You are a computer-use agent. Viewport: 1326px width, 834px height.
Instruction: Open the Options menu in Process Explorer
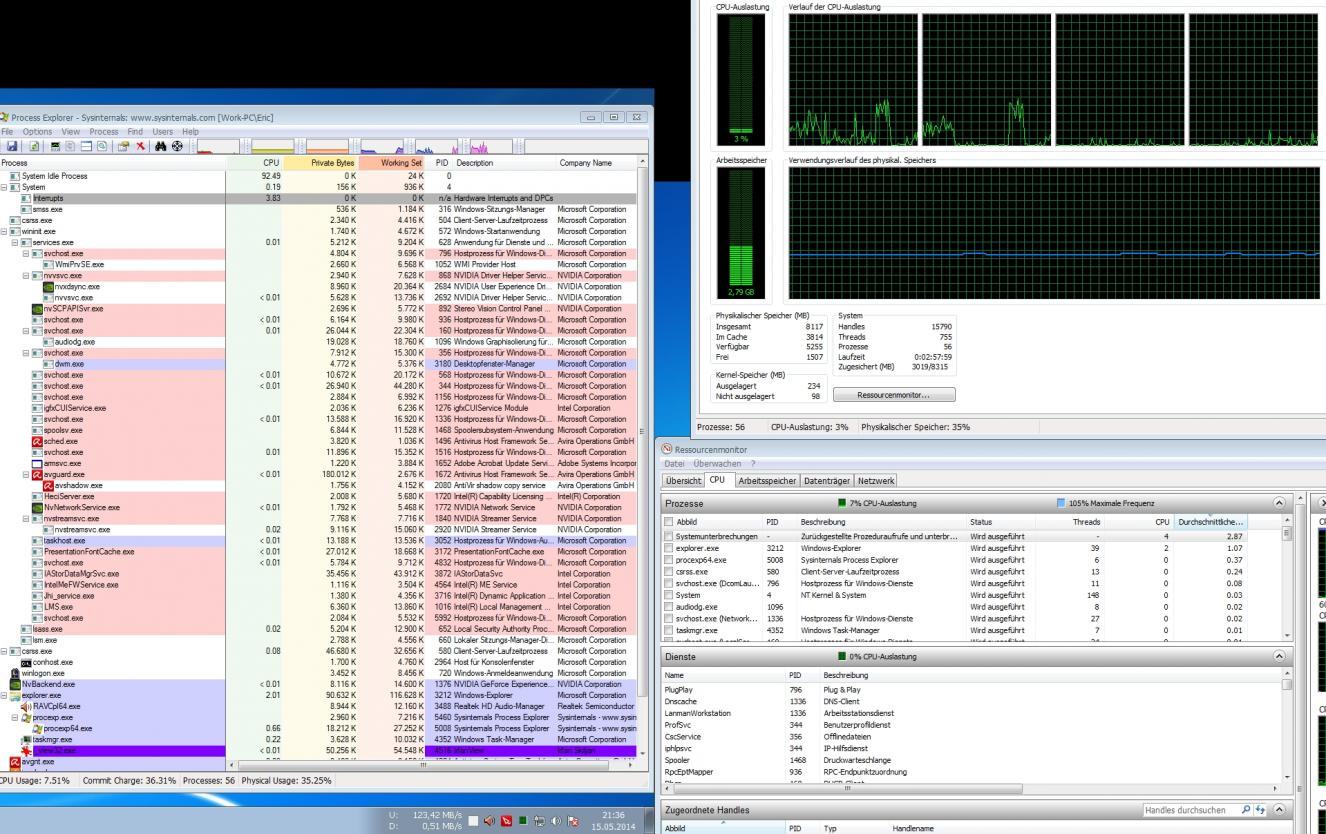tap(37, 131)
